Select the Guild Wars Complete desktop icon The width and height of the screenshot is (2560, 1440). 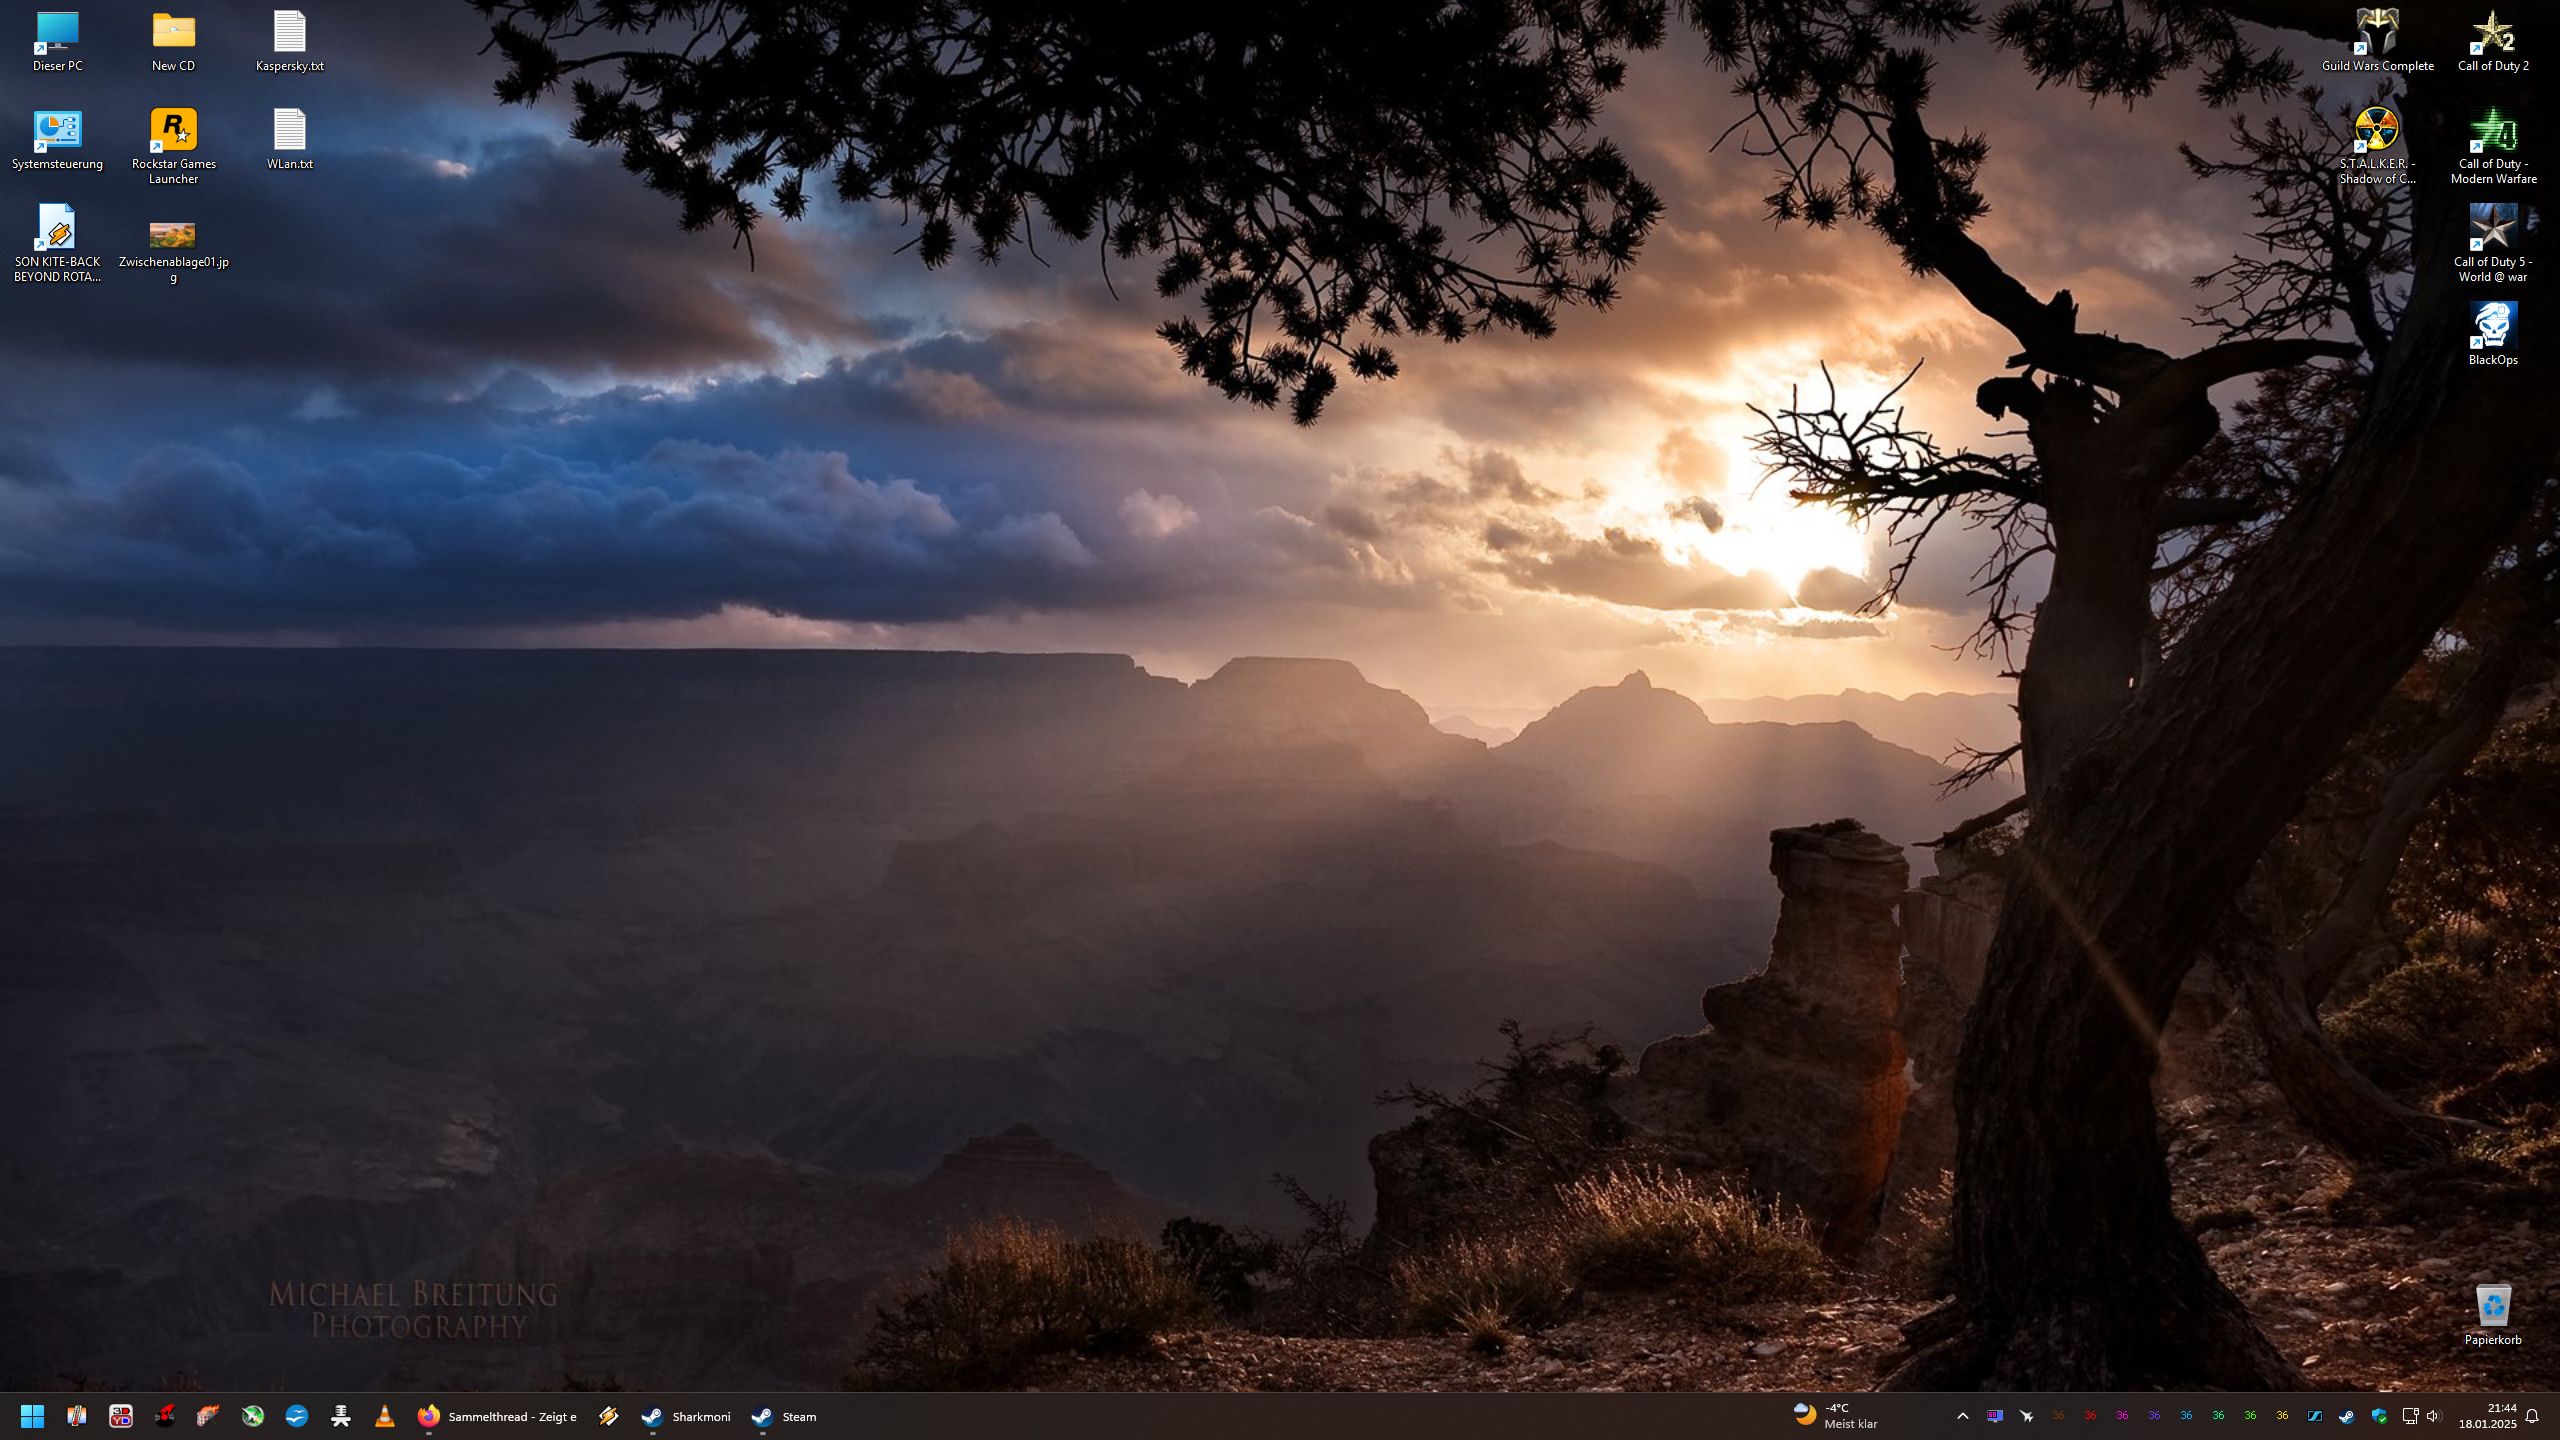point(2377,33)
